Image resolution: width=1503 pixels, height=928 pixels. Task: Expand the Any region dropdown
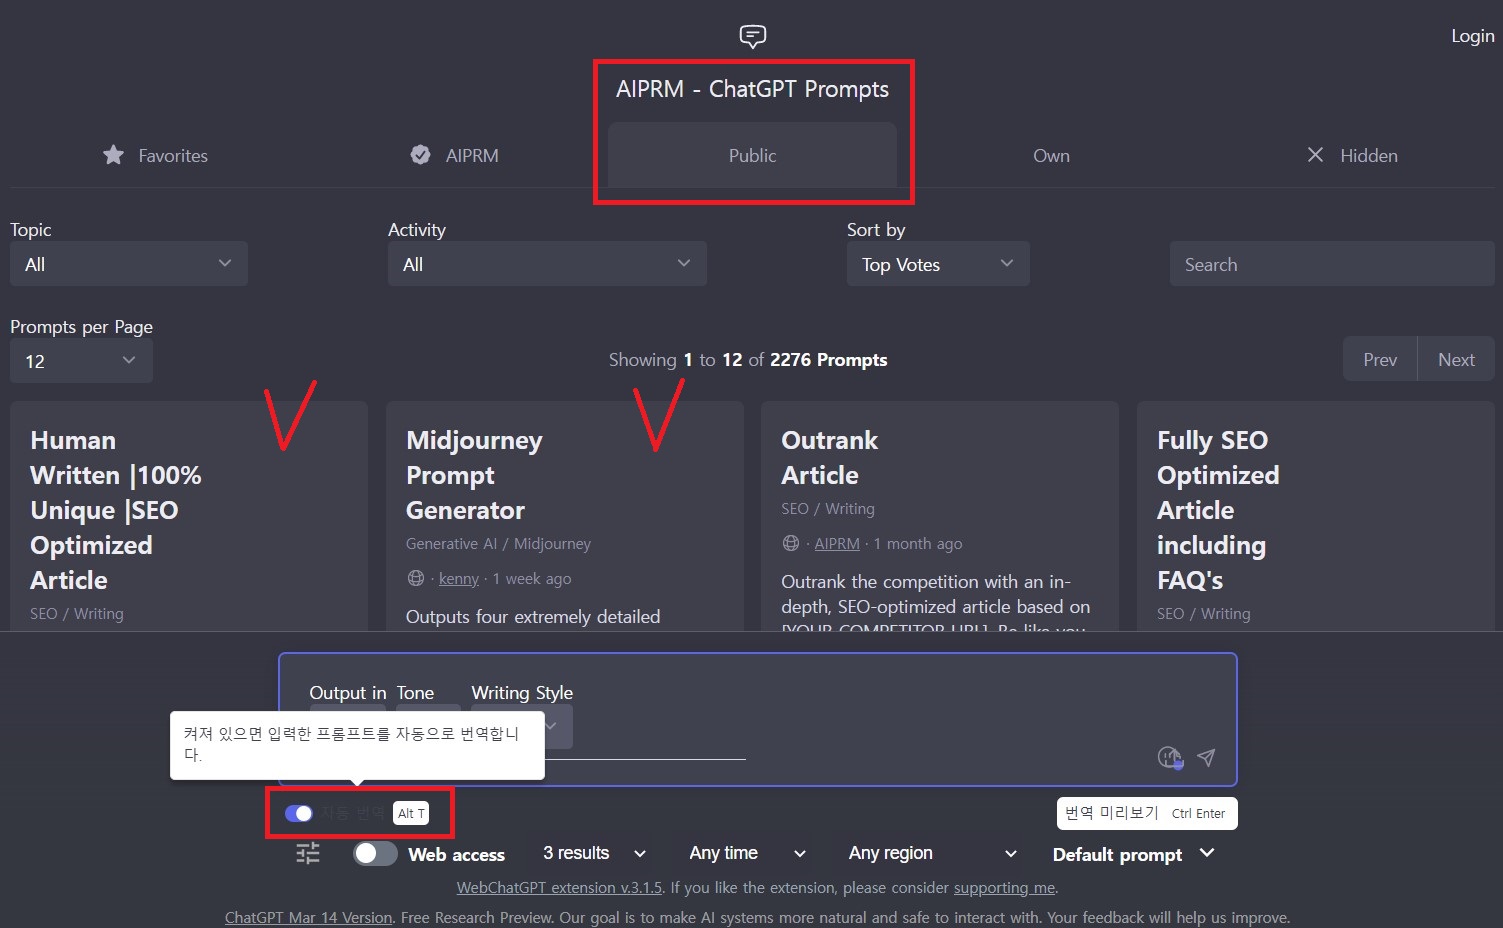[x=932, y=853]
